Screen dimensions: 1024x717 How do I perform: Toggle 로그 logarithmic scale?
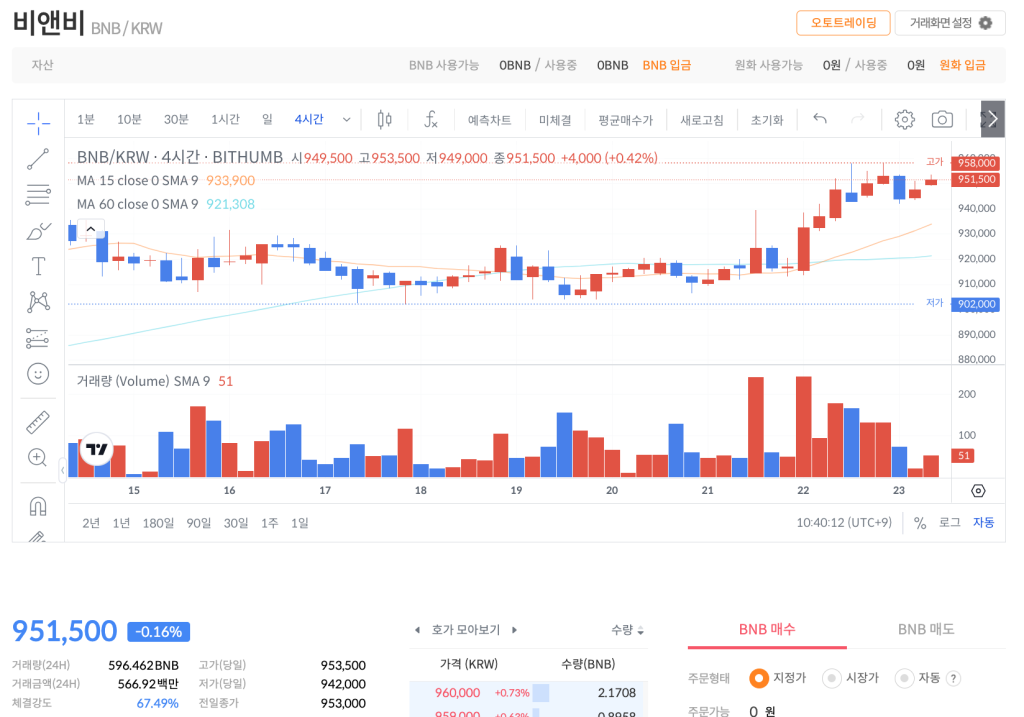(950, 522)
